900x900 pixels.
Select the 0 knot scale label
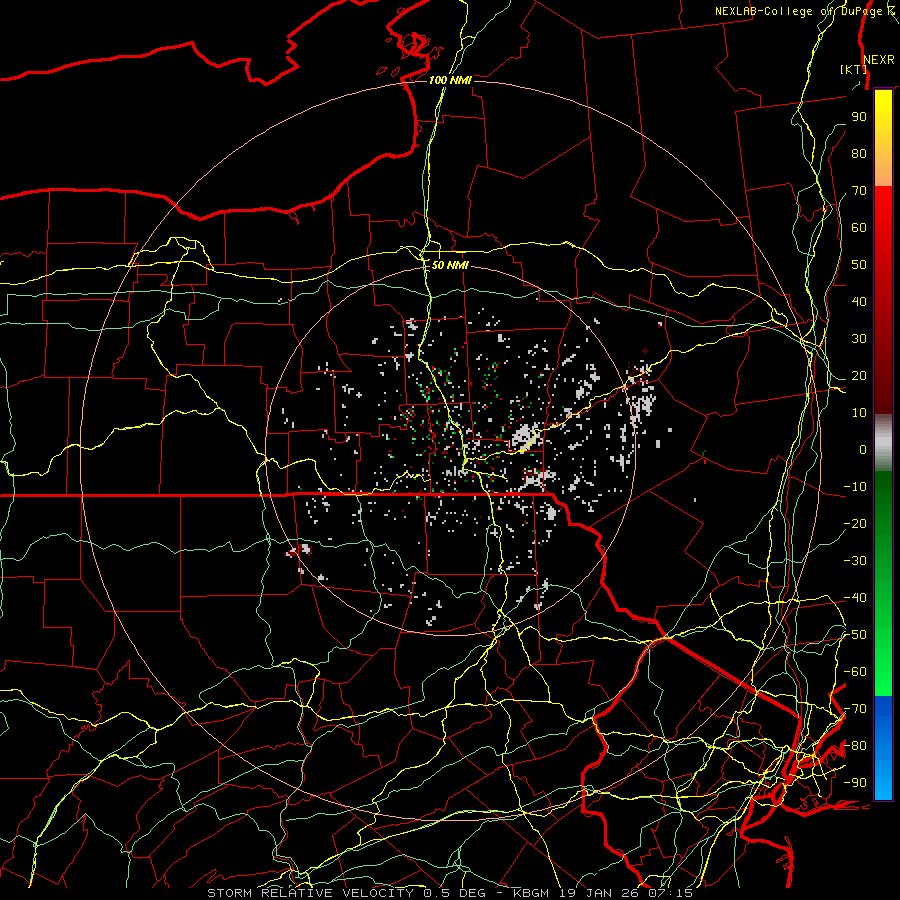863,449
